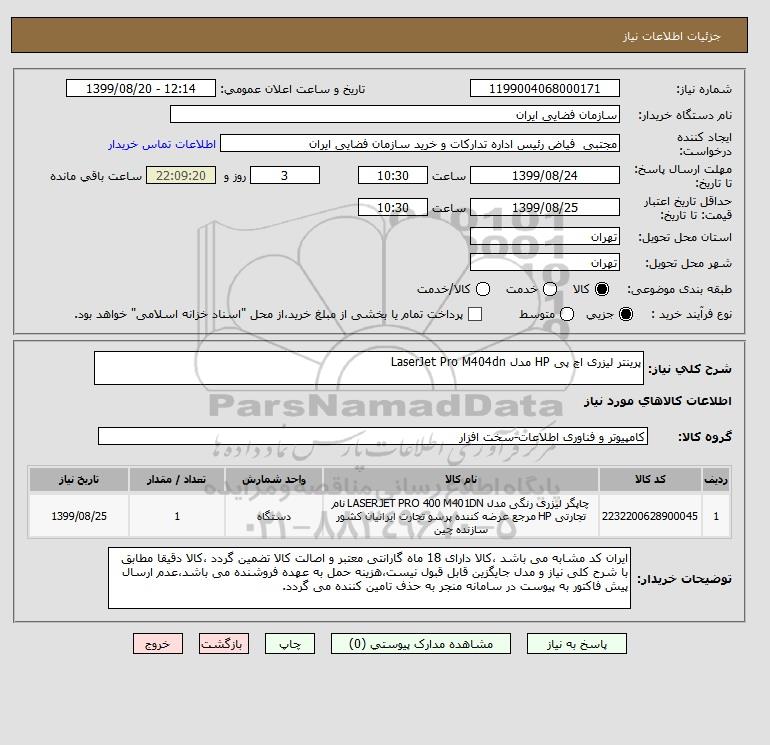
Task: Click the need number field 1199004068000171
Action: click(545, 89)
